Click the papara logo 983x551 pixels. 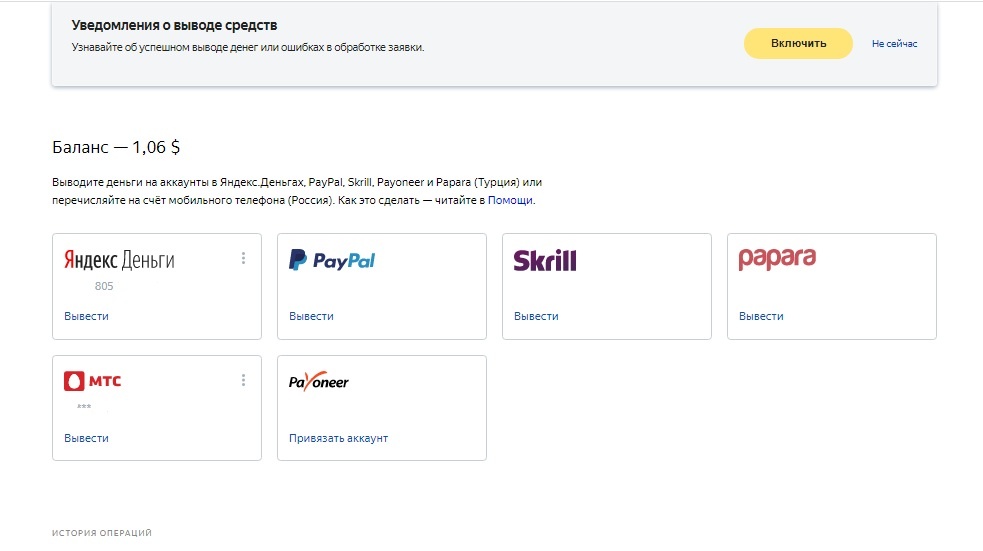pos(777,258)
